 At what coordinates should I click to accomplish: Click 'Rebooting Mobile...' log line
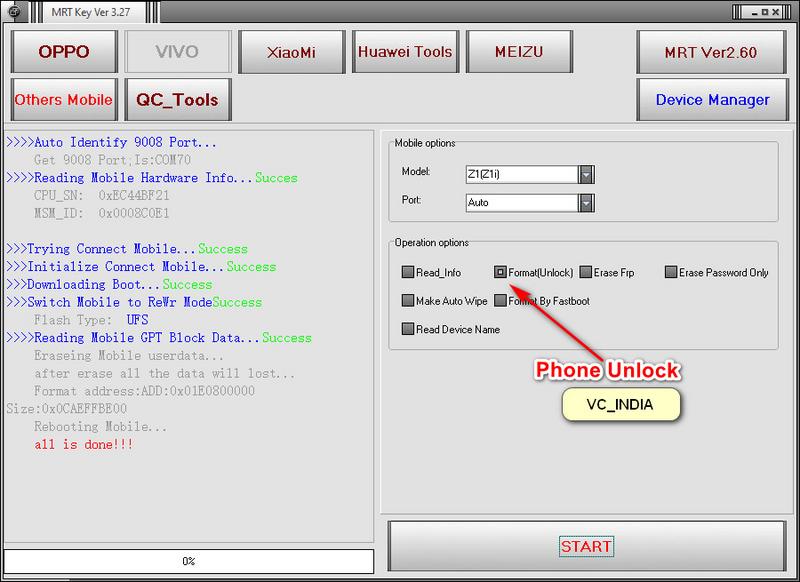point(101,426)
